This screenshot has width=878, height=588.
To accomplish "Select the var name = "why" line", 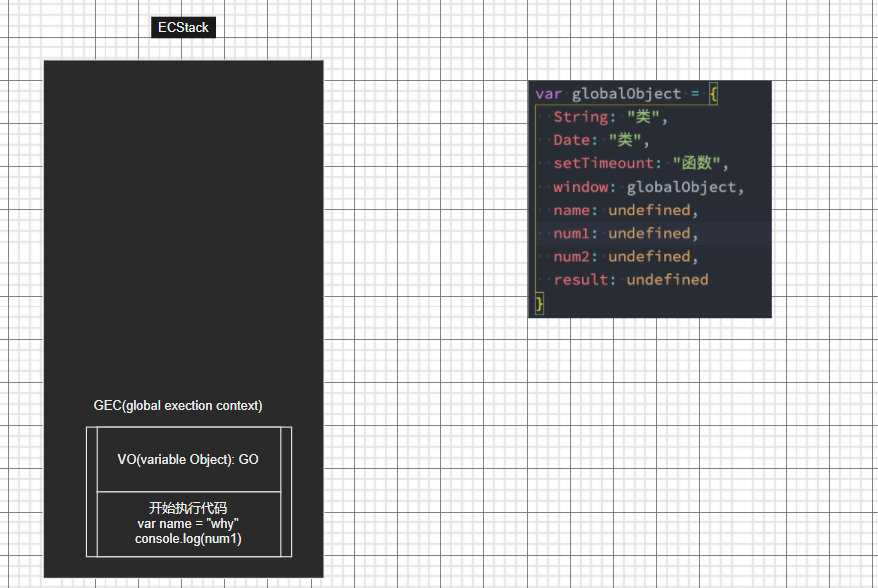I will tap(188, 524).
